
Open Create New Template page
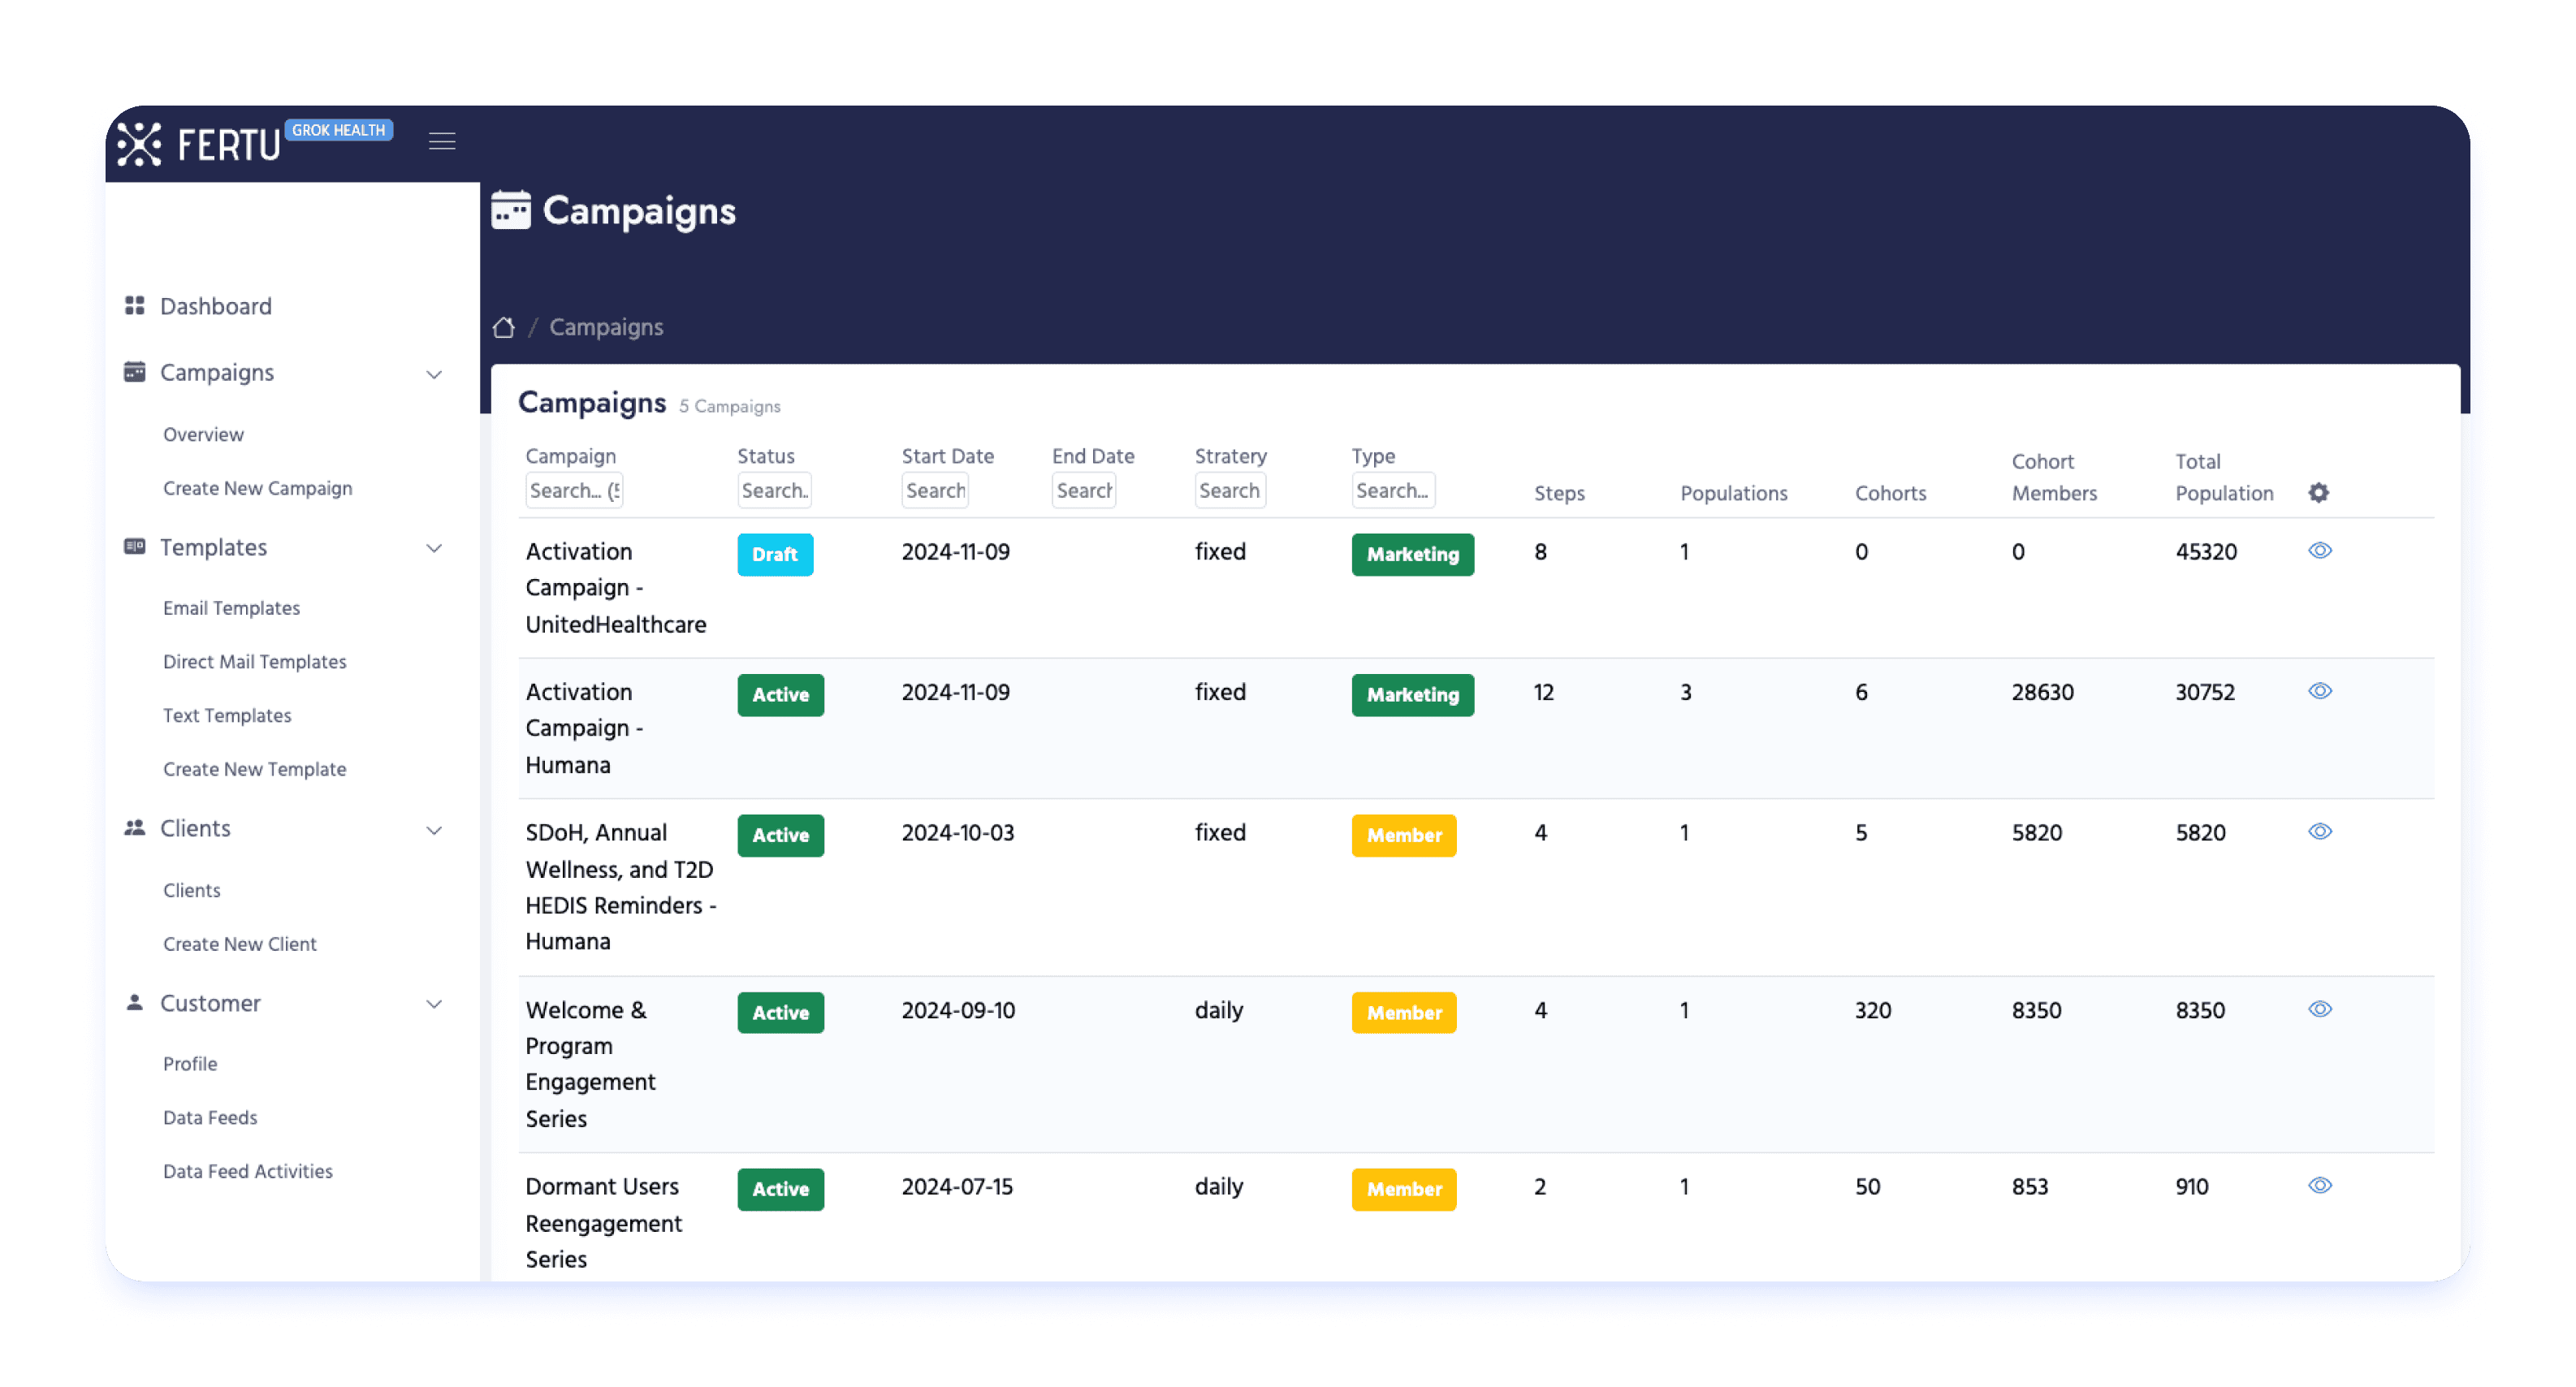click(254, 769)
